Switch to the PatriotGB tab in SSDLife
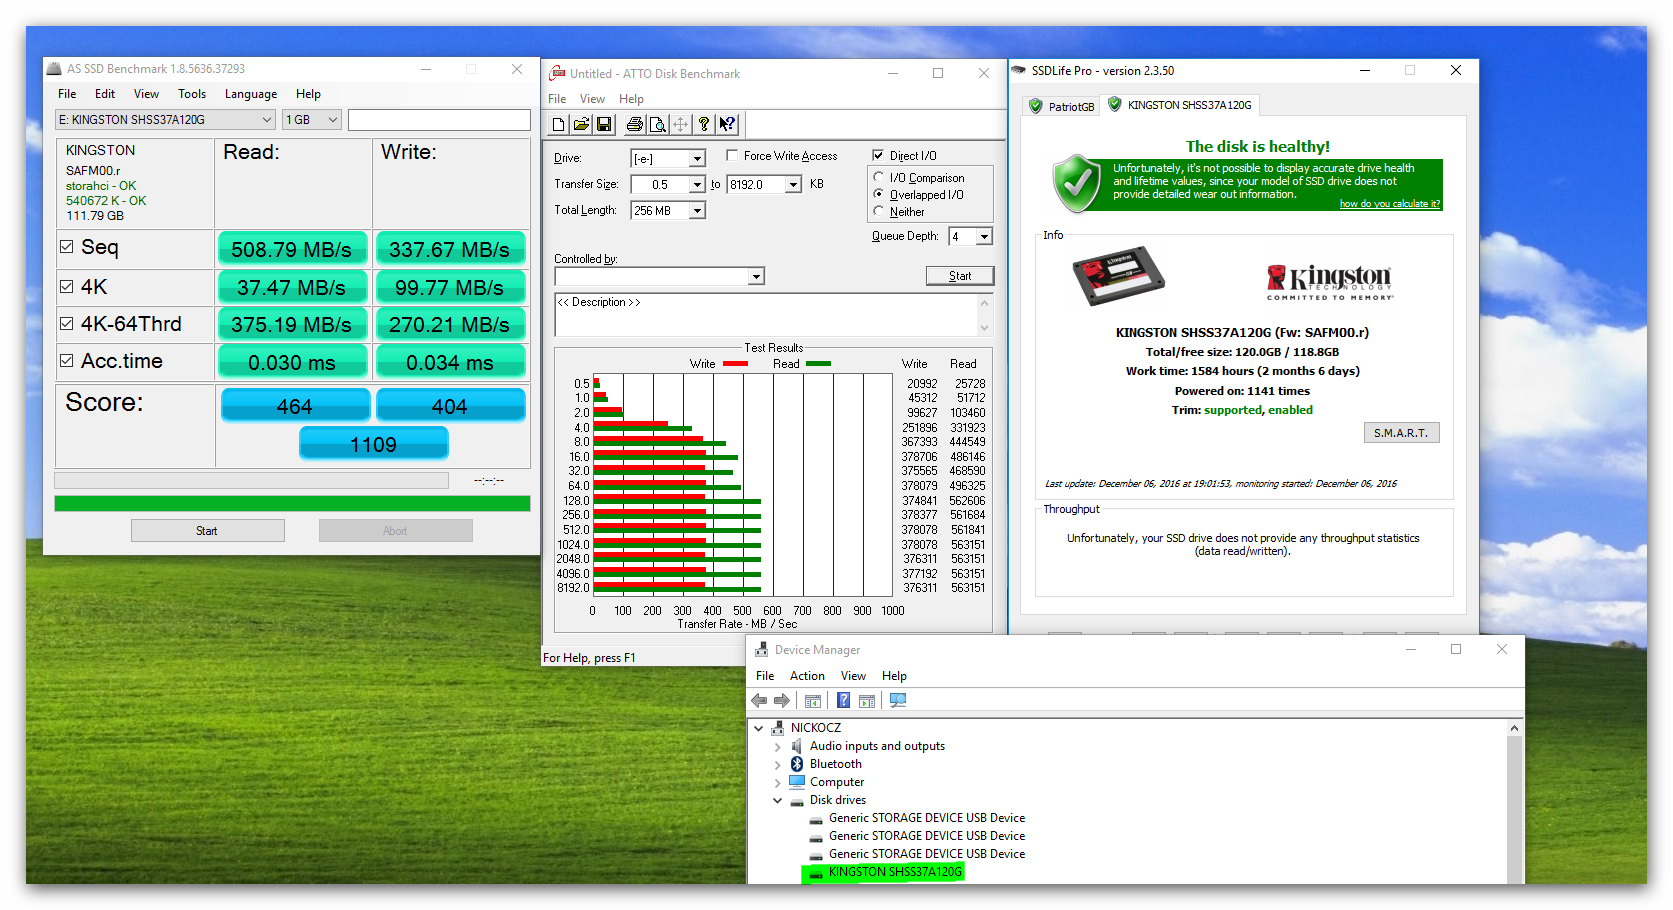This screenshot has width=1673, height=910. click(1062, 106)
